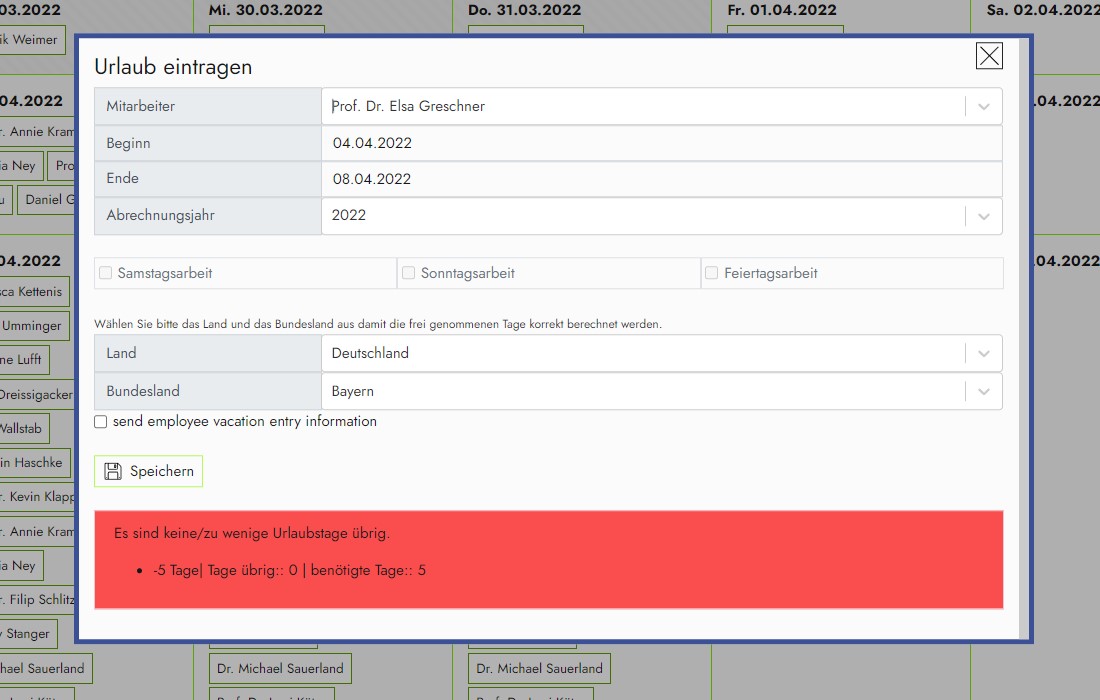Click the floppy disk save icon
This screenshot has width=1100, height=700.
(x=113, y=471)
